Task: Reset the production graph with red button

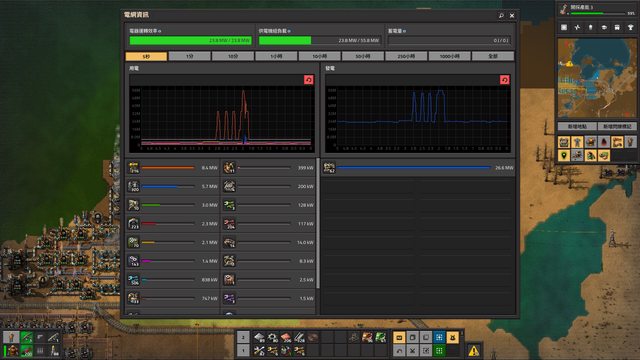Action: pos(504,80)
